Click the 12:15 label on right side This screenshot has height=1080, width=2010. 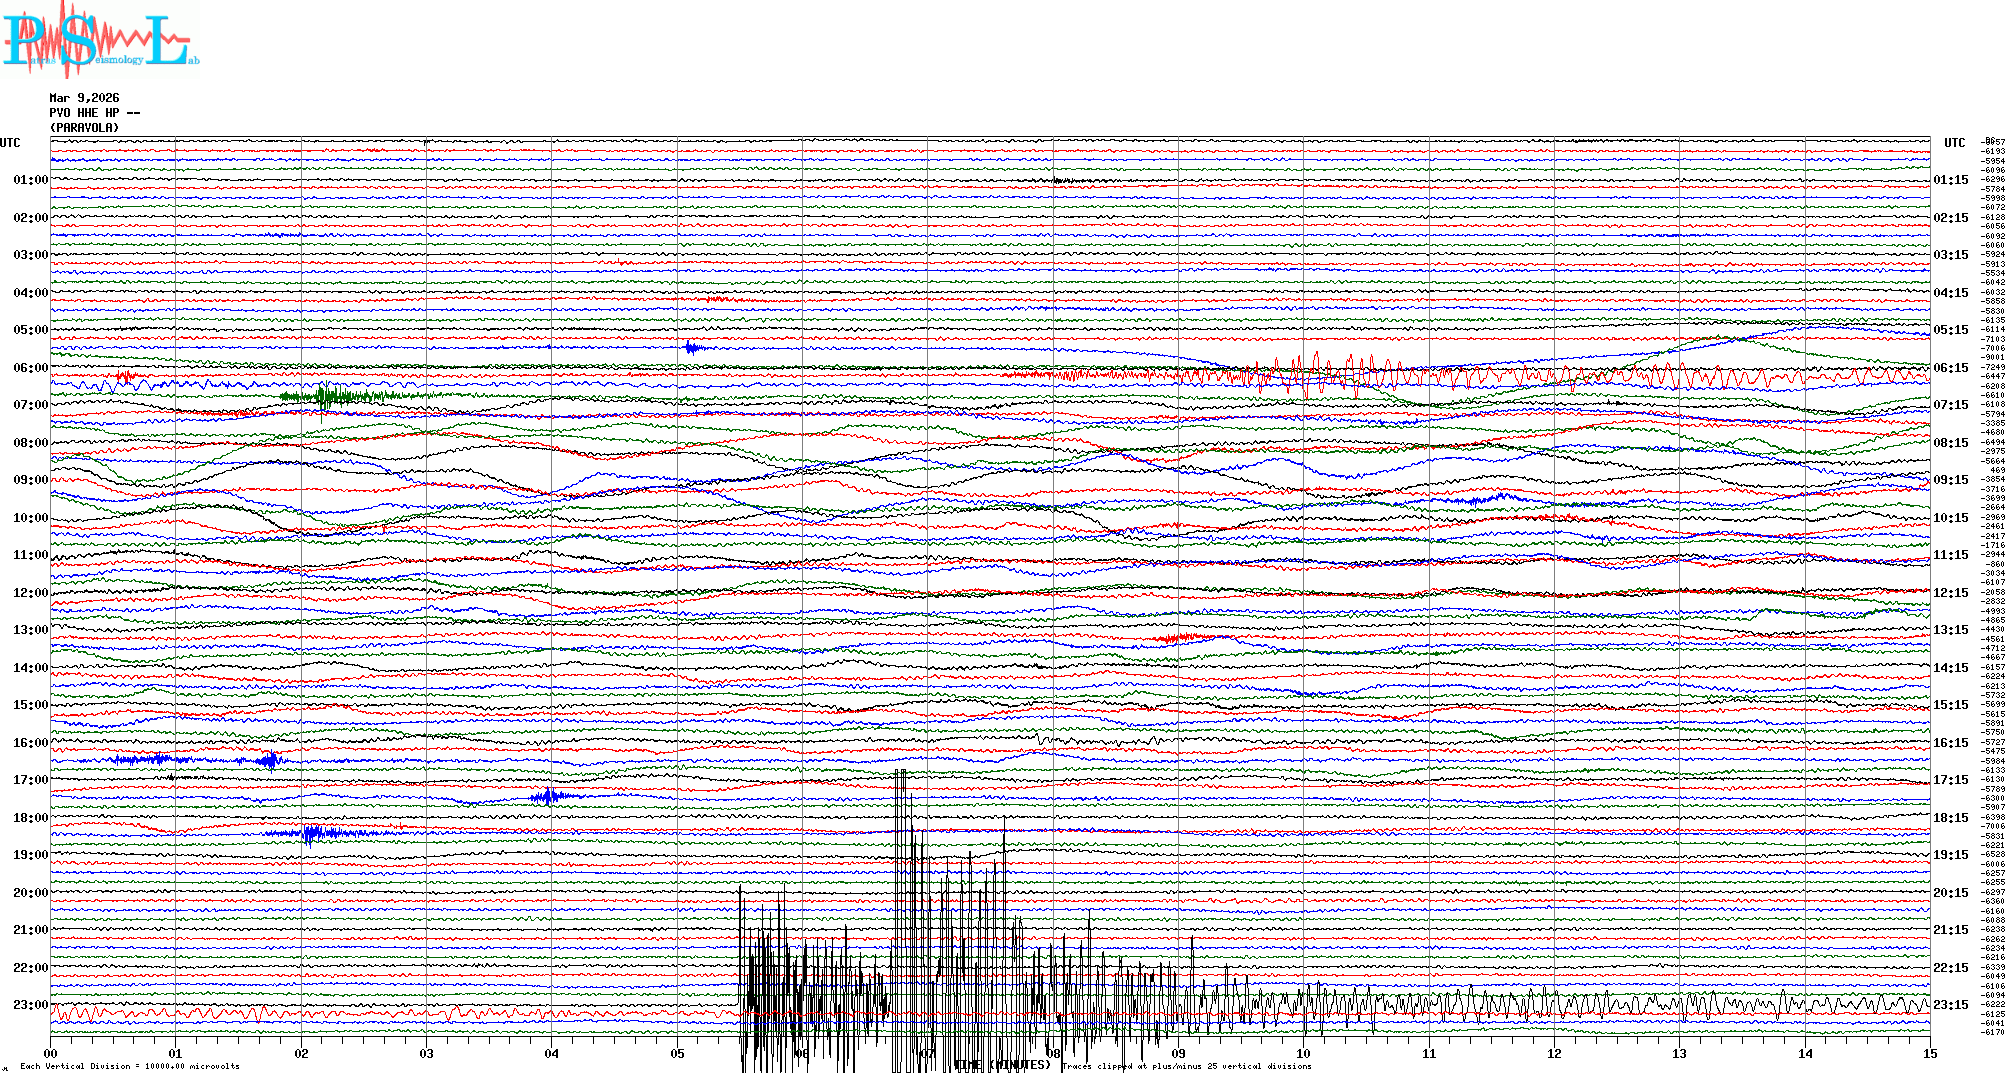1950,593
